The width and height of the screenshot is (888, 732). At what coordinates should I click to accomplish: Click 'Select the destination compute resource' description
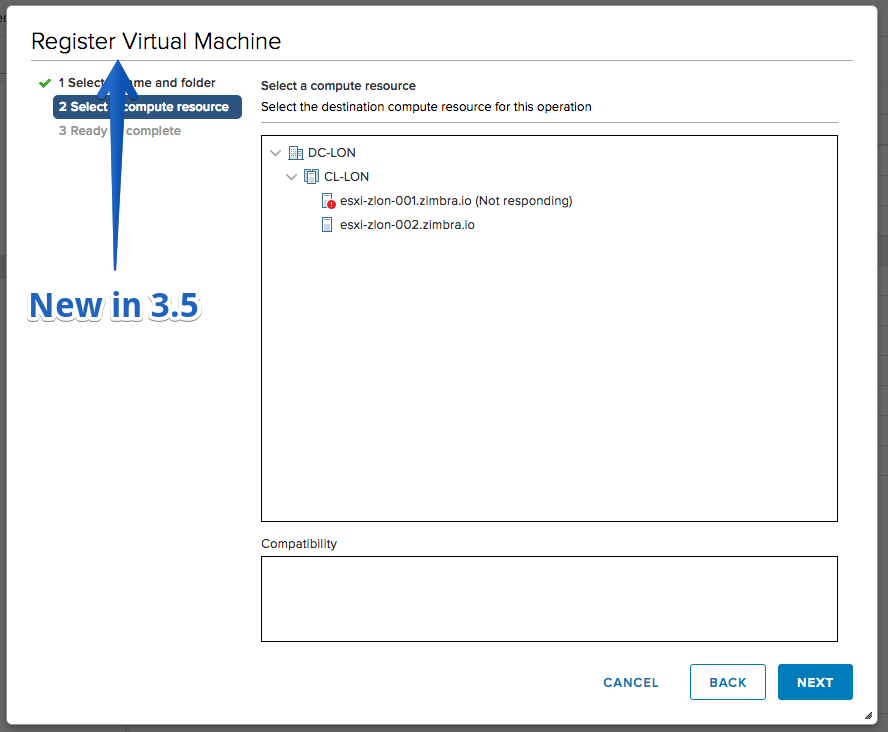click(426, 107)
